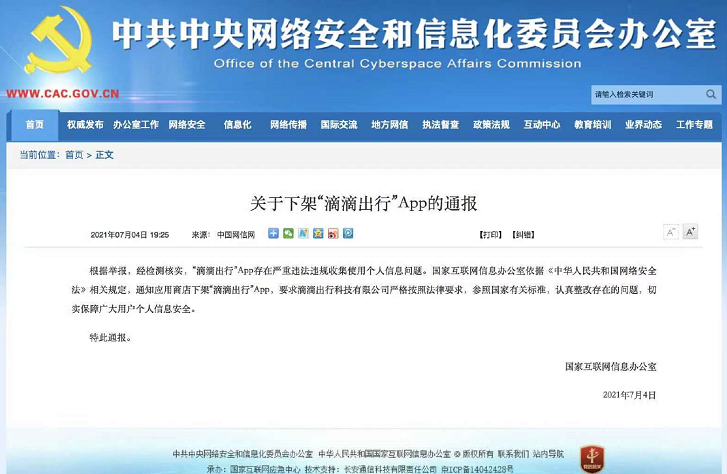
Task: Click the 联系我们 footer link
Action: [x=513, y=454]
